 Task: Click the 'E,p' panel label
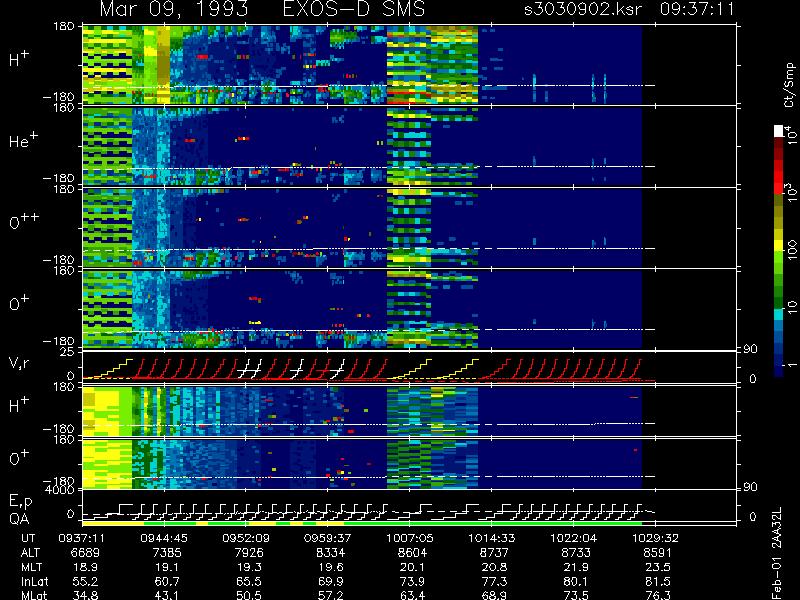(x=20, y=502)
